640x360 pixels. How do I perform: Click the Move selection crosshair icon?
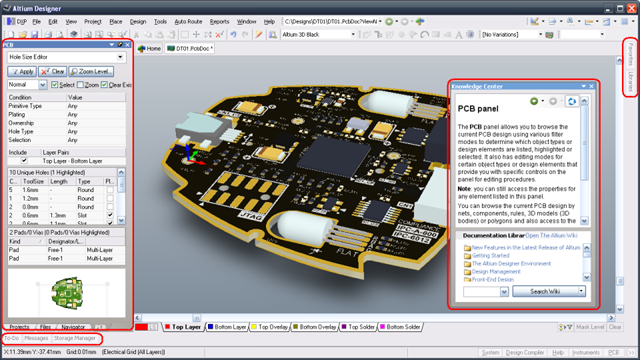click(196, 35)
